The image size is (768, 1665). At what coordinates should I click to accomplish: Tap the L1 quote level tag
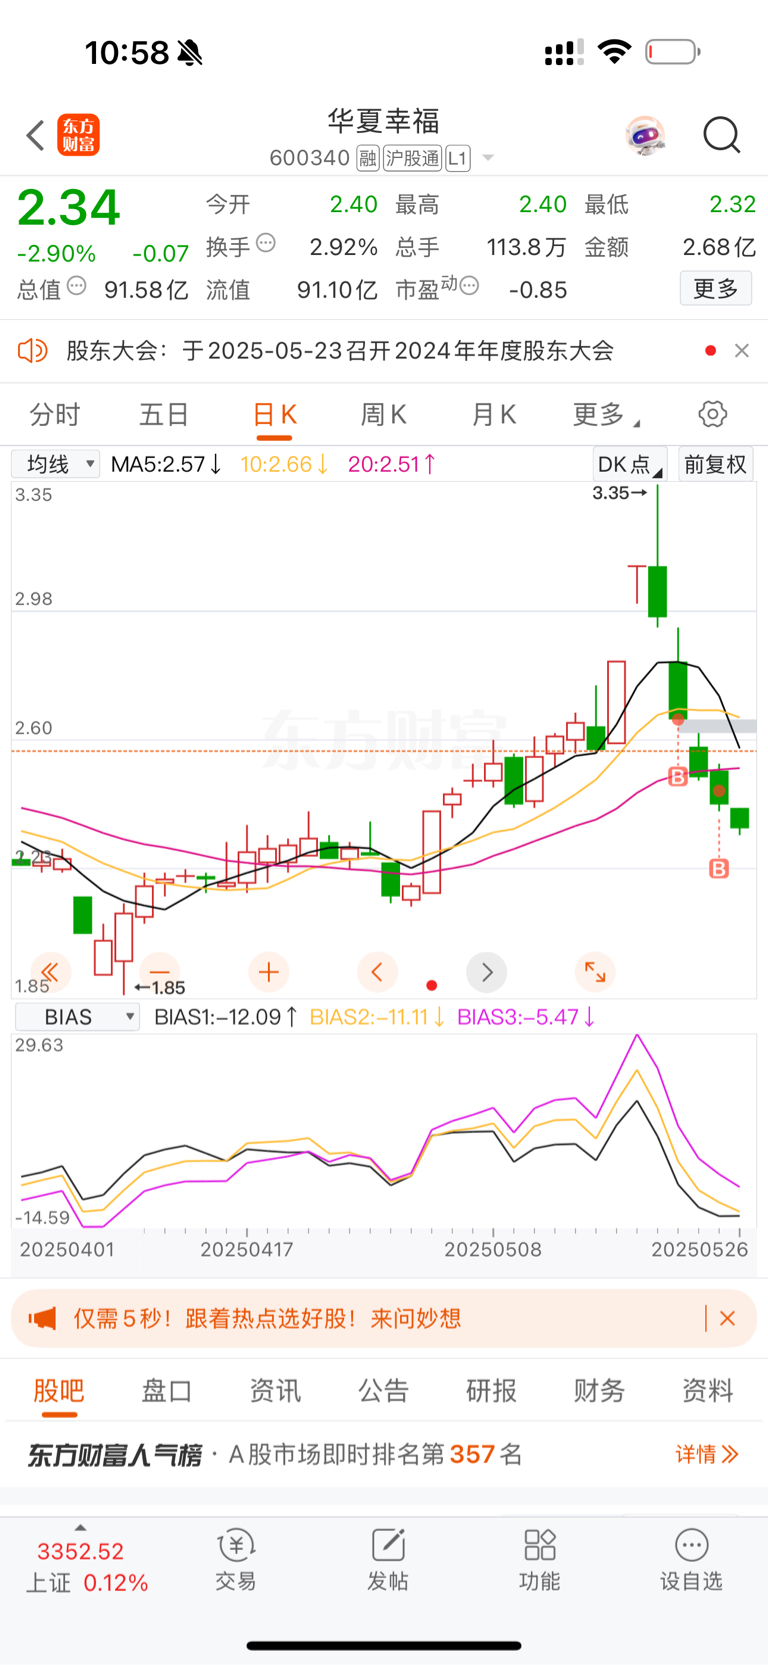click(x=458, y=158)
